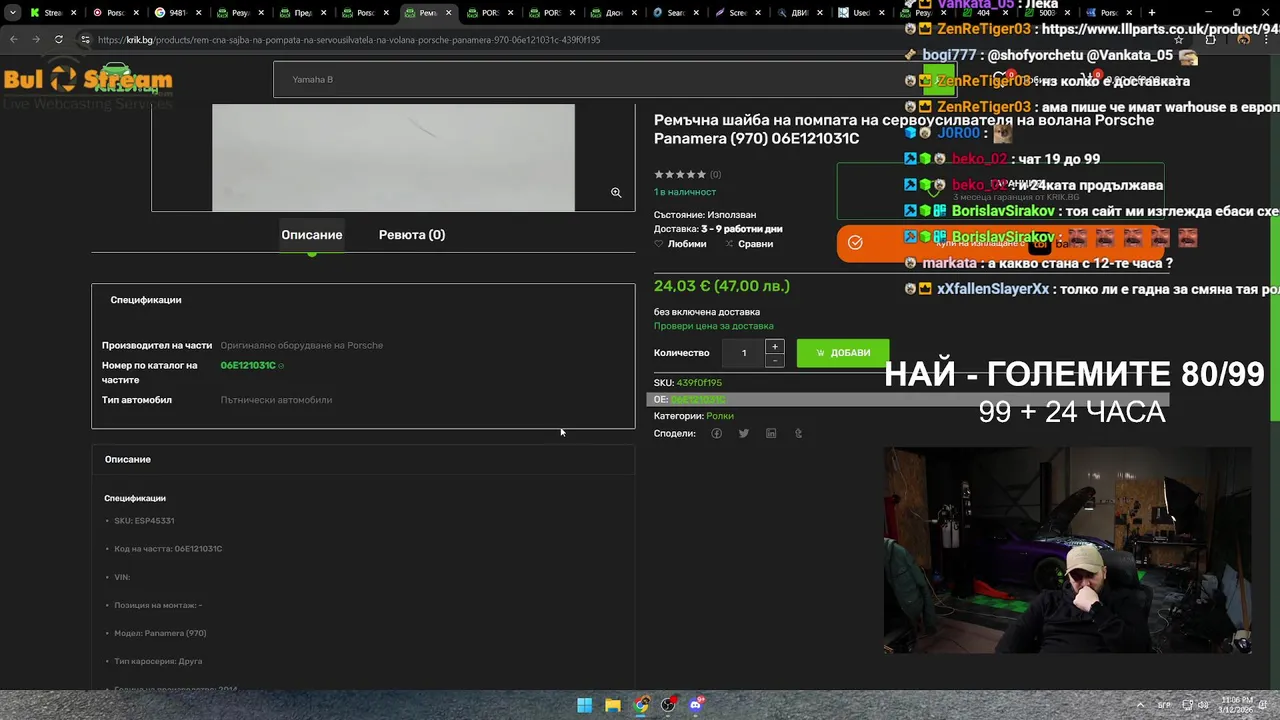Click 'Модел: Panamera (970)' line
1280x720 pixels.
(160, 633)
